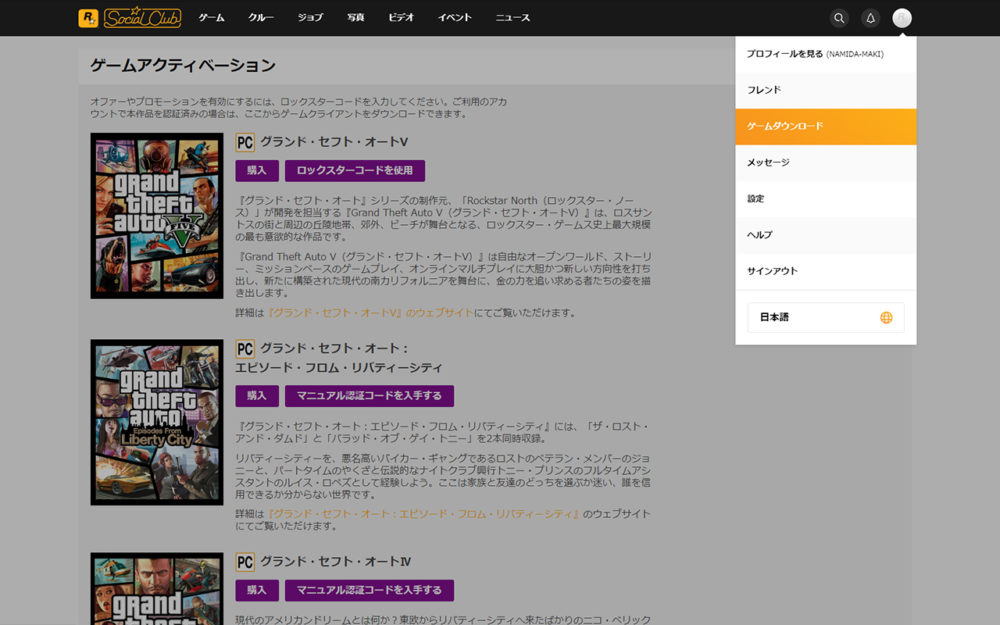Click the globe icon in language selector
Screen dimensions: 1000x625
tap(886, 318)
